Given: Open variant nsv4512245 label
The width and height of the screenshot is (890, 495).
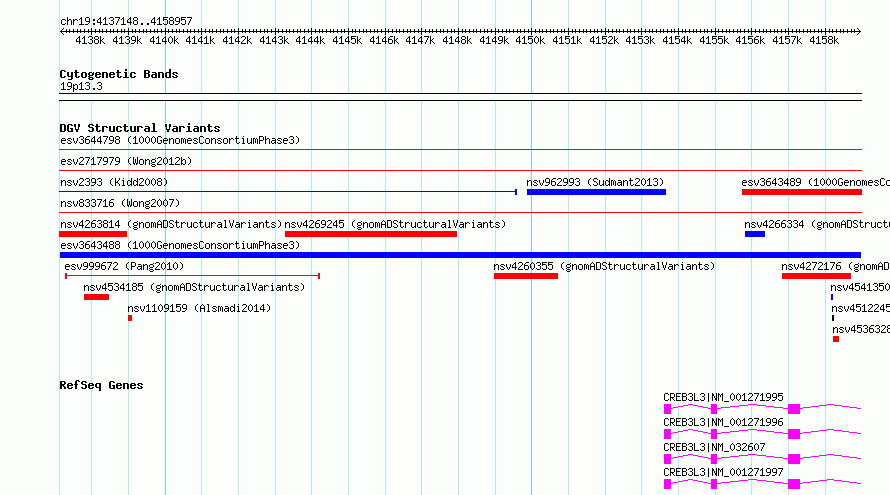Looking at the screenshot, I should 860,308.
